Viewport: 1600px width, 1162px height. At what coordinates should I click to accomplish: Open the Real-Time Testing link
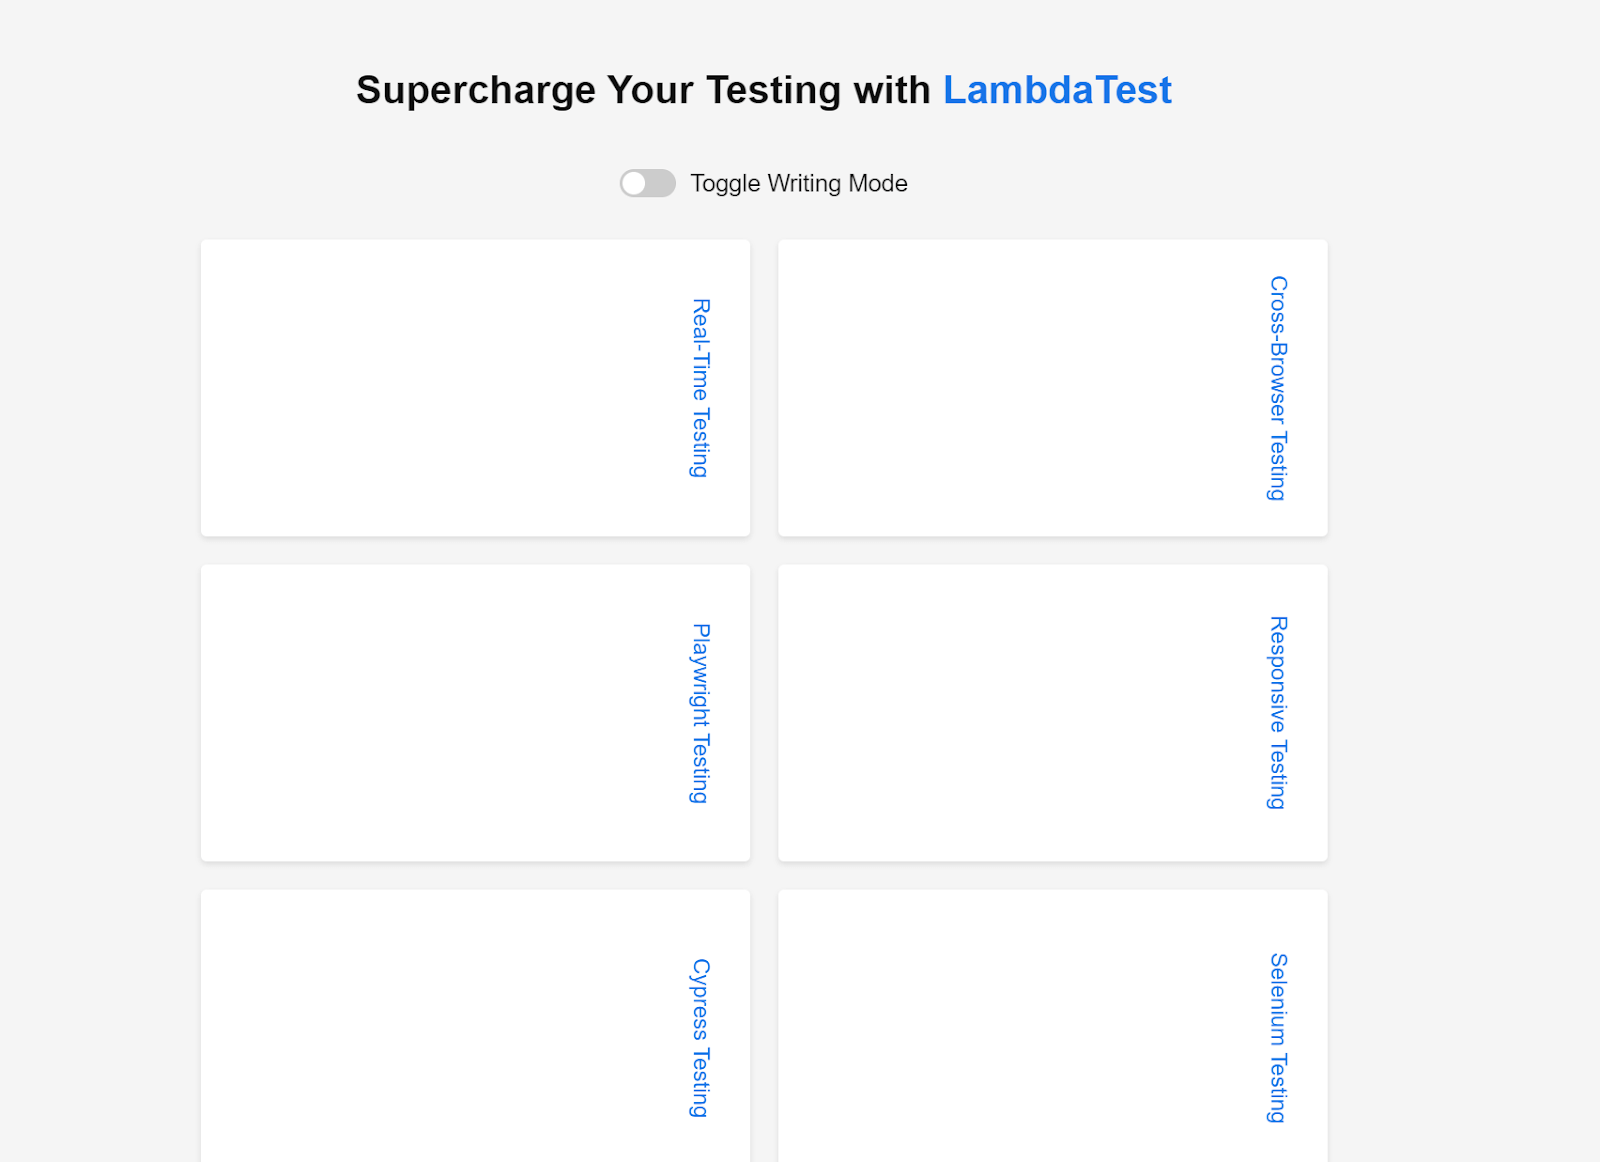click(x=701, y=388)
